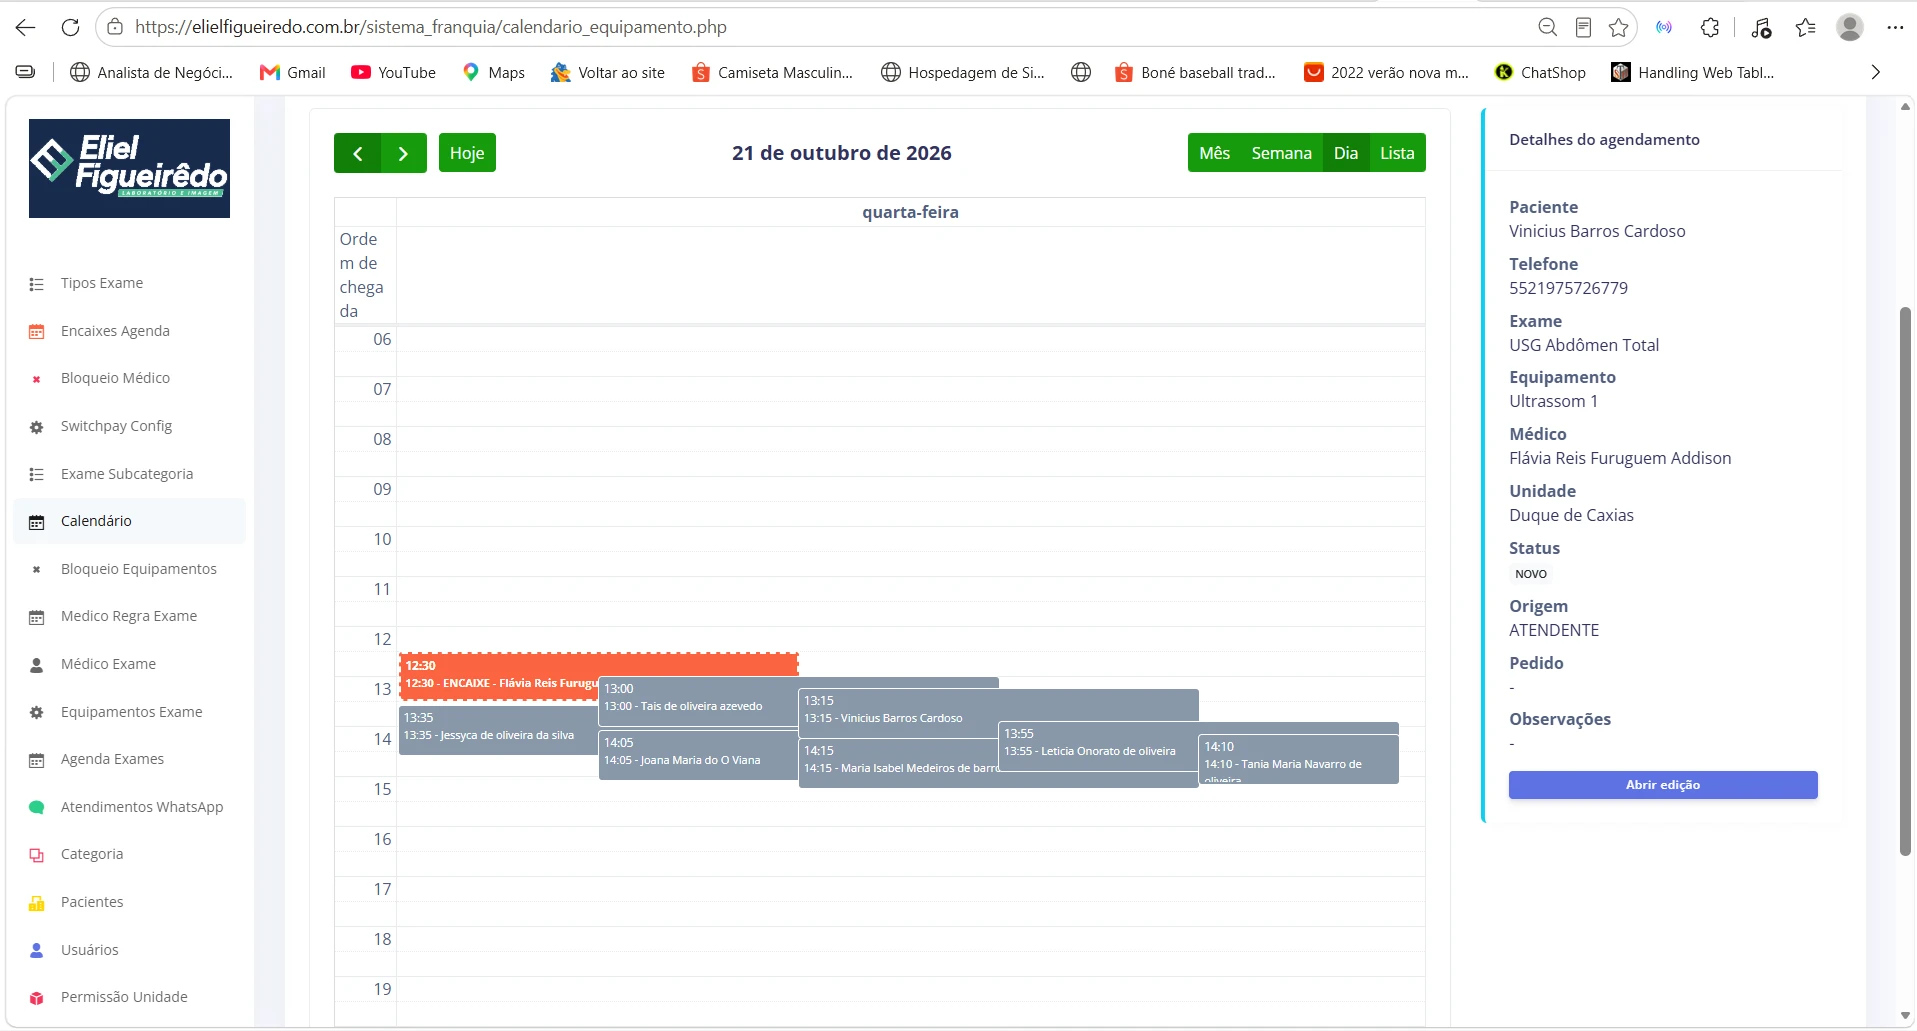Screen dimensions: 1917x1031
Task: Click the Hoje button
Action: click(x=467, y=153)
